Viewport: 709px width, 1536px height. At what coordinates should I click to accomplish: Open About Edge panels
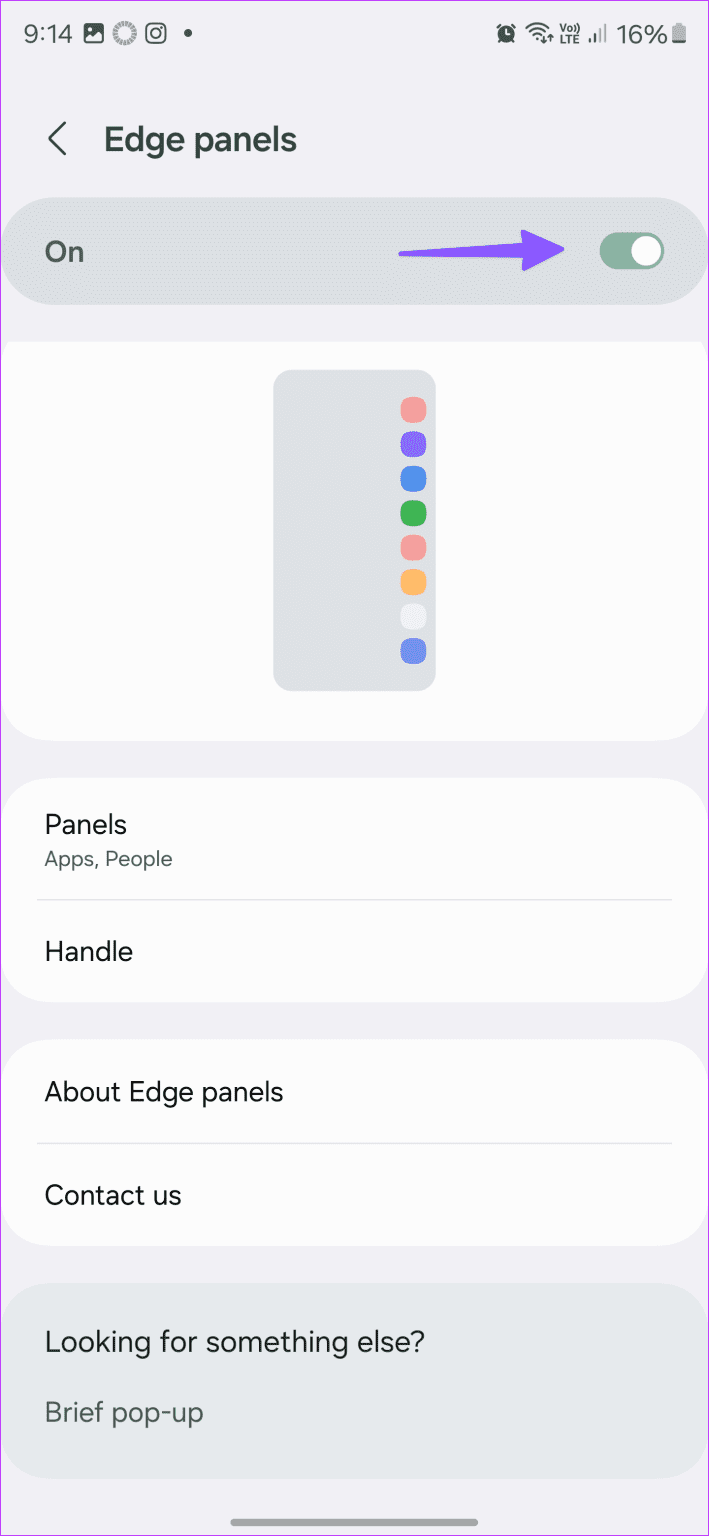(x=354, y=1092)
